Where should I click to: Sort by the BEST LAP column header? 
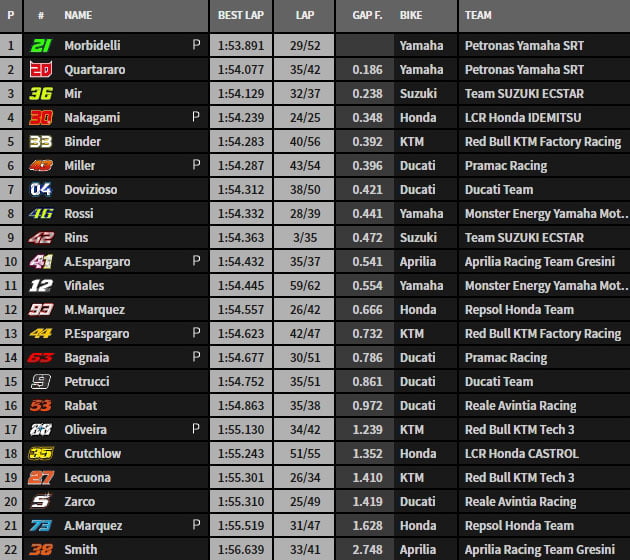(240, 16)
